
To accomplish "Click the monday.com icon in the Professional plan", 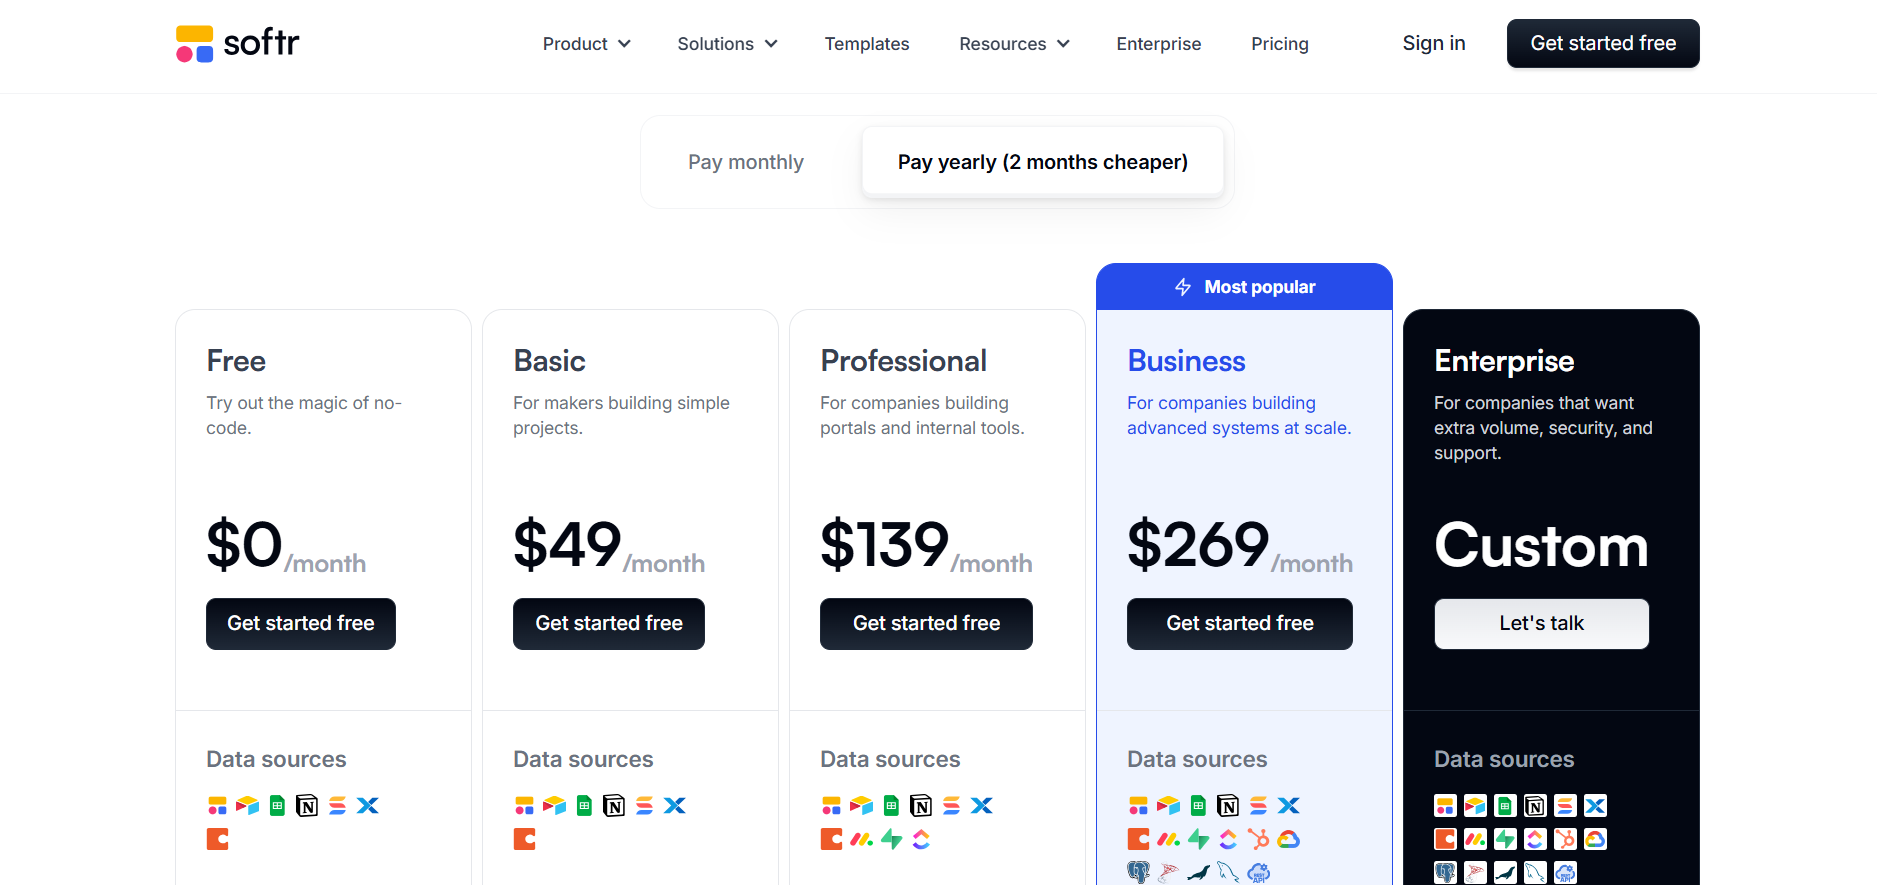I will pos(861,840).
